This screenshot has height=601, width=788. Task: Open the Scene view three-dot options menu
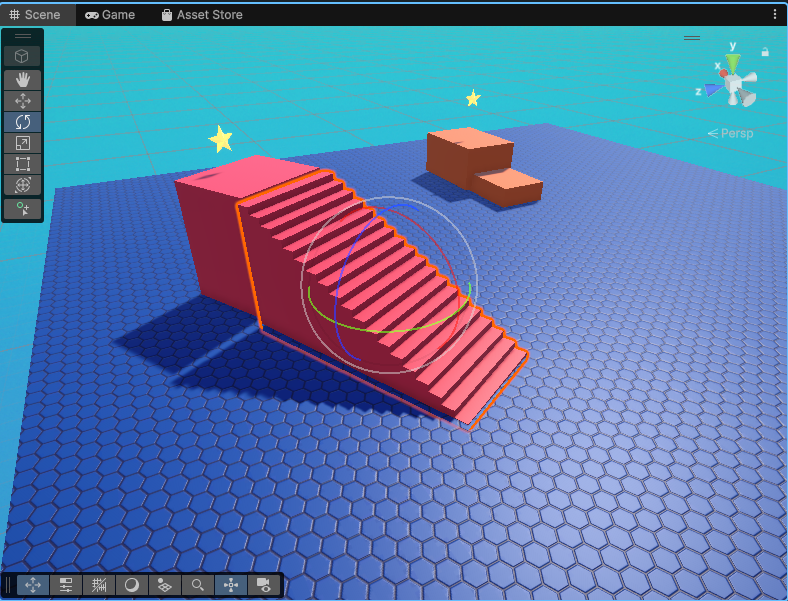pos(774,15)
